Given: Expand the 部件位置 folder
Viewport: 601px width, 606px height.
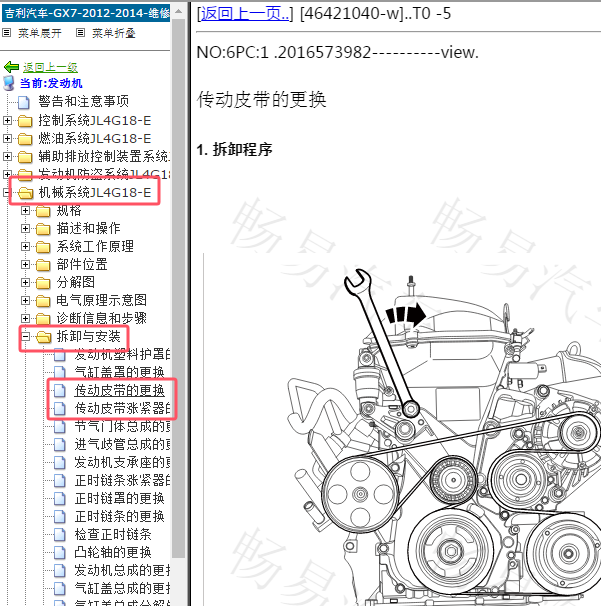Looking at the screenshot, I should [x=26, y=264].
